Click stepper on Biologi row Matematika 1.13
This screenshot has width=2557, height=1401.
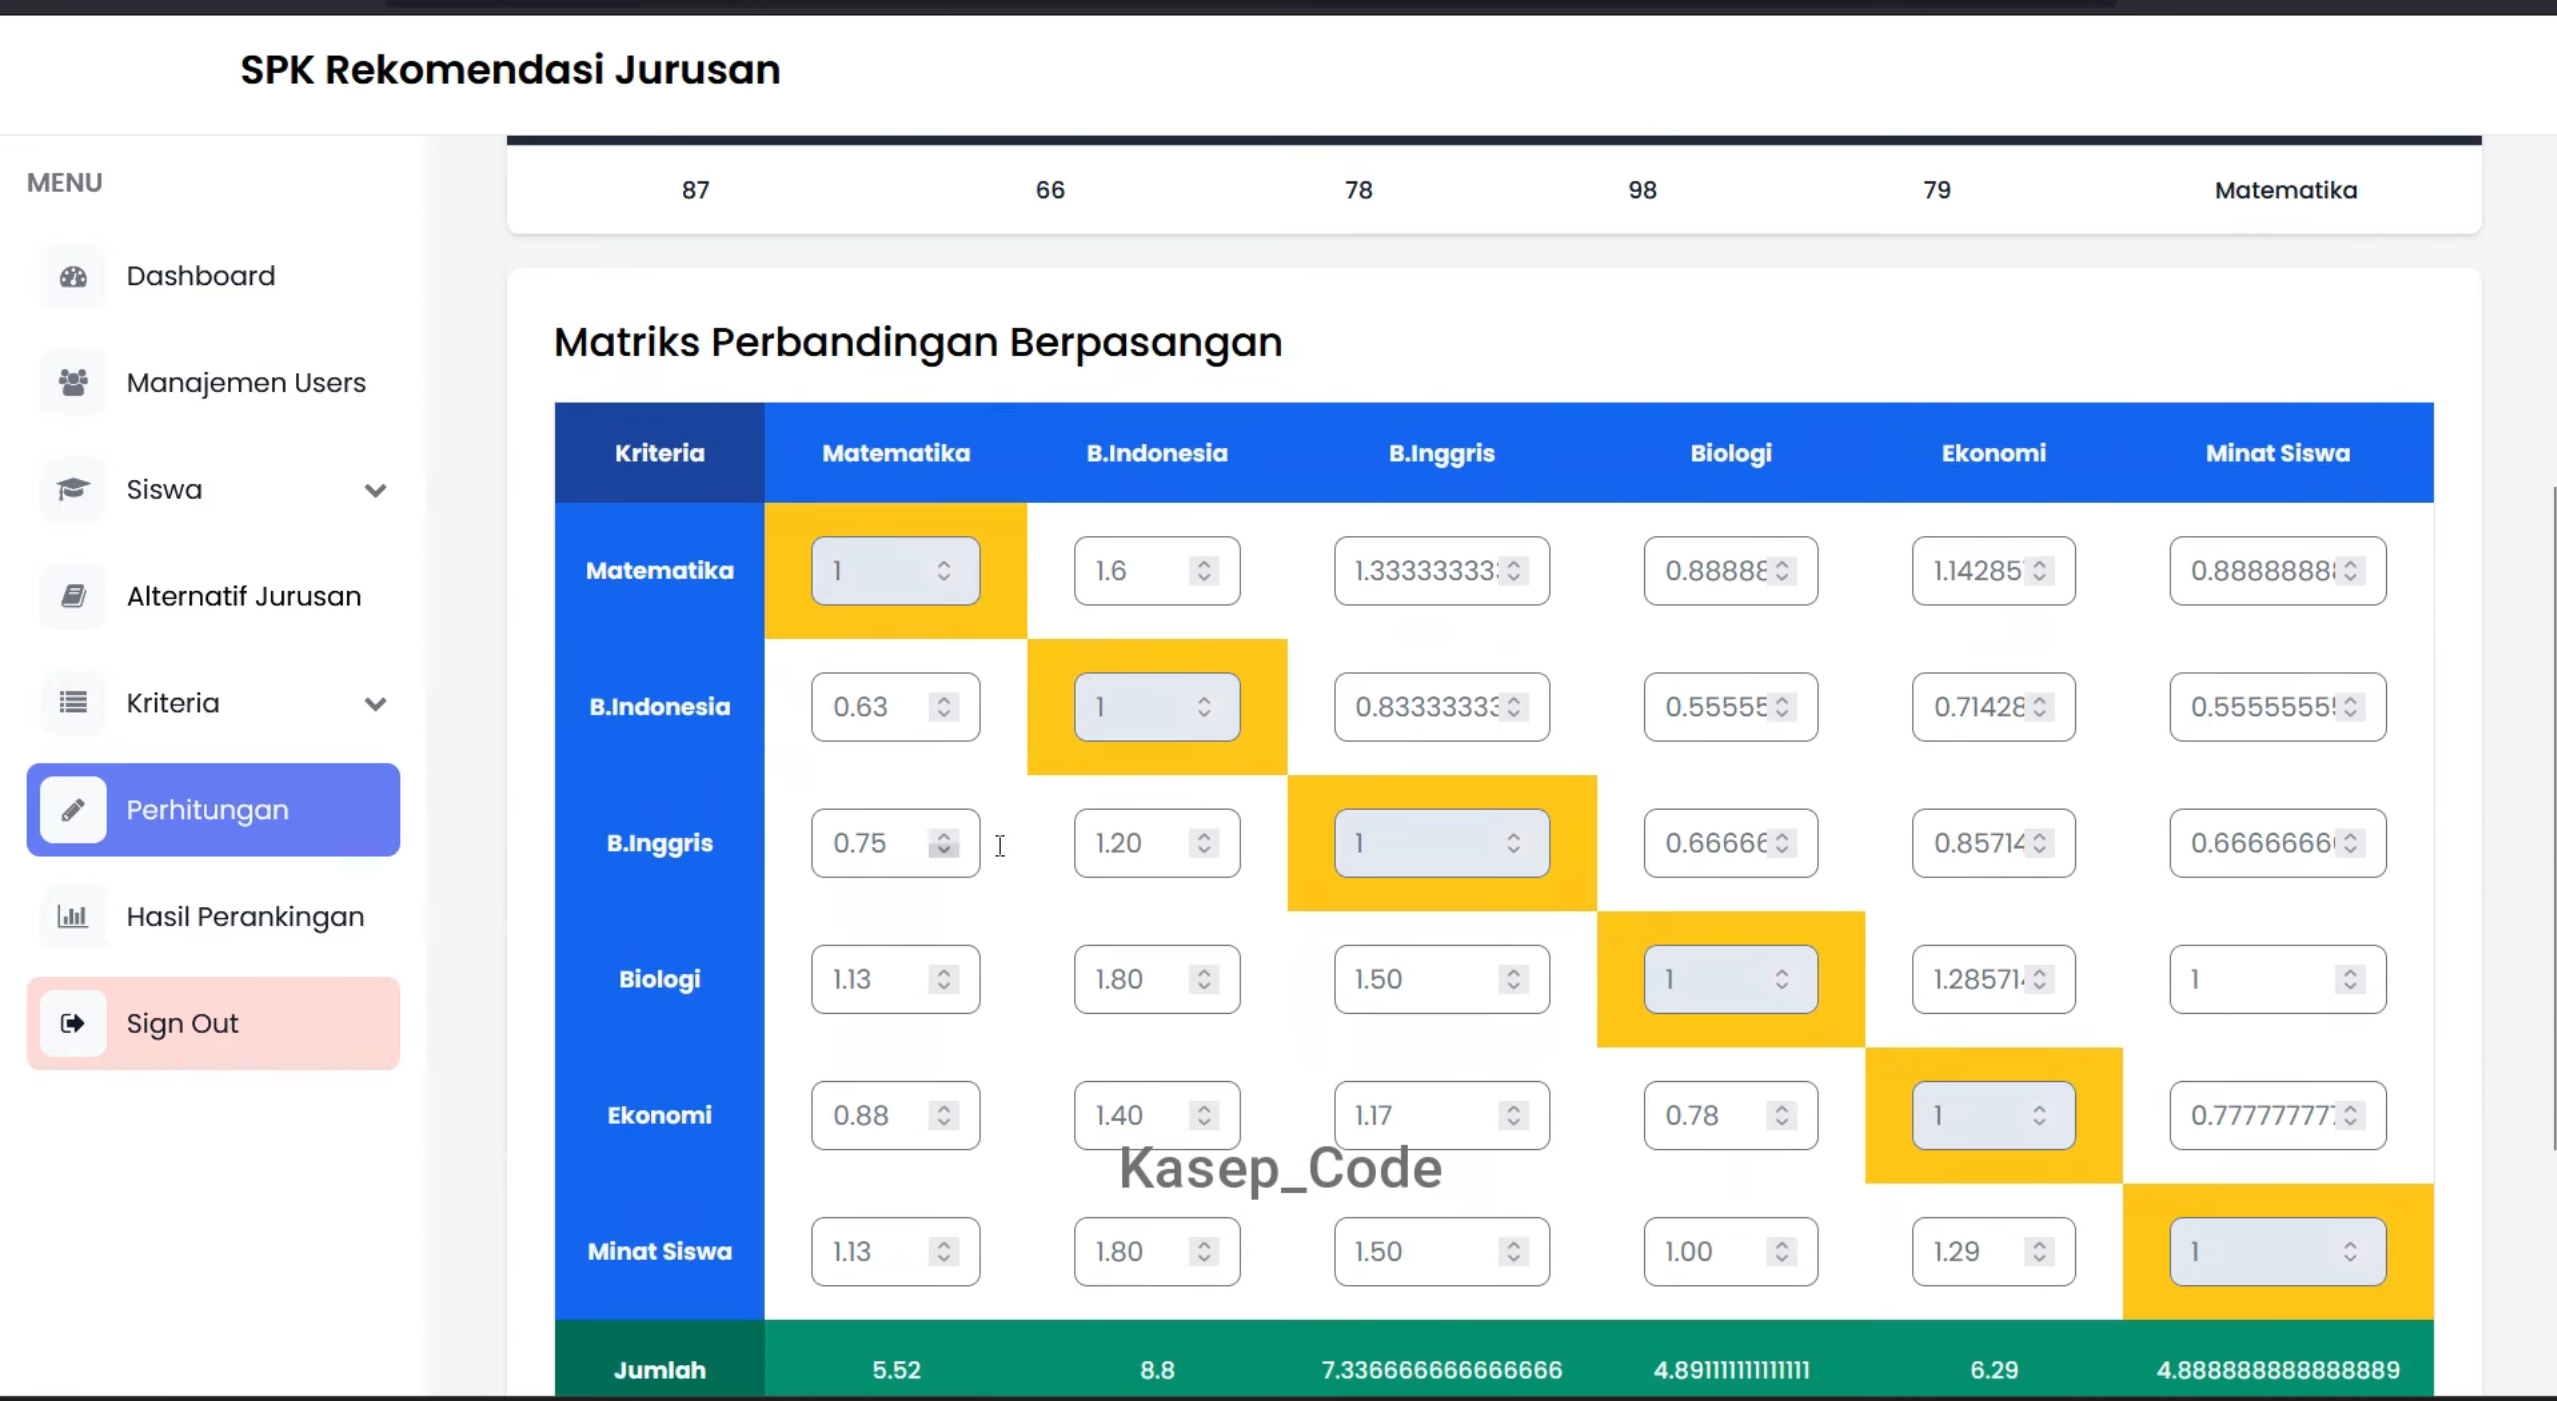click(943, 979)
